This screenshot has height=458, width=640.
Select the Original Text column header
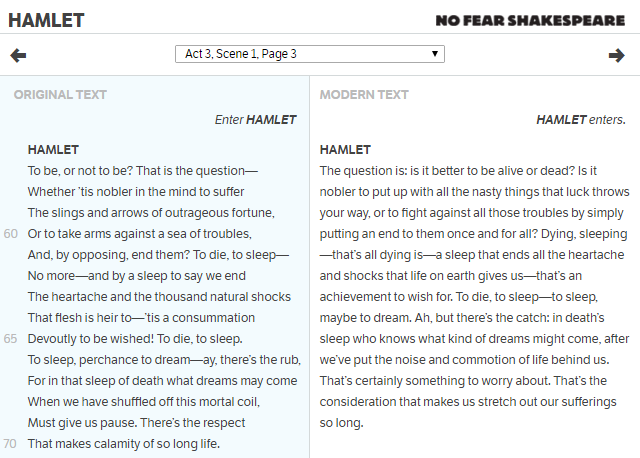pyautogui.click(x=60, y=95)
